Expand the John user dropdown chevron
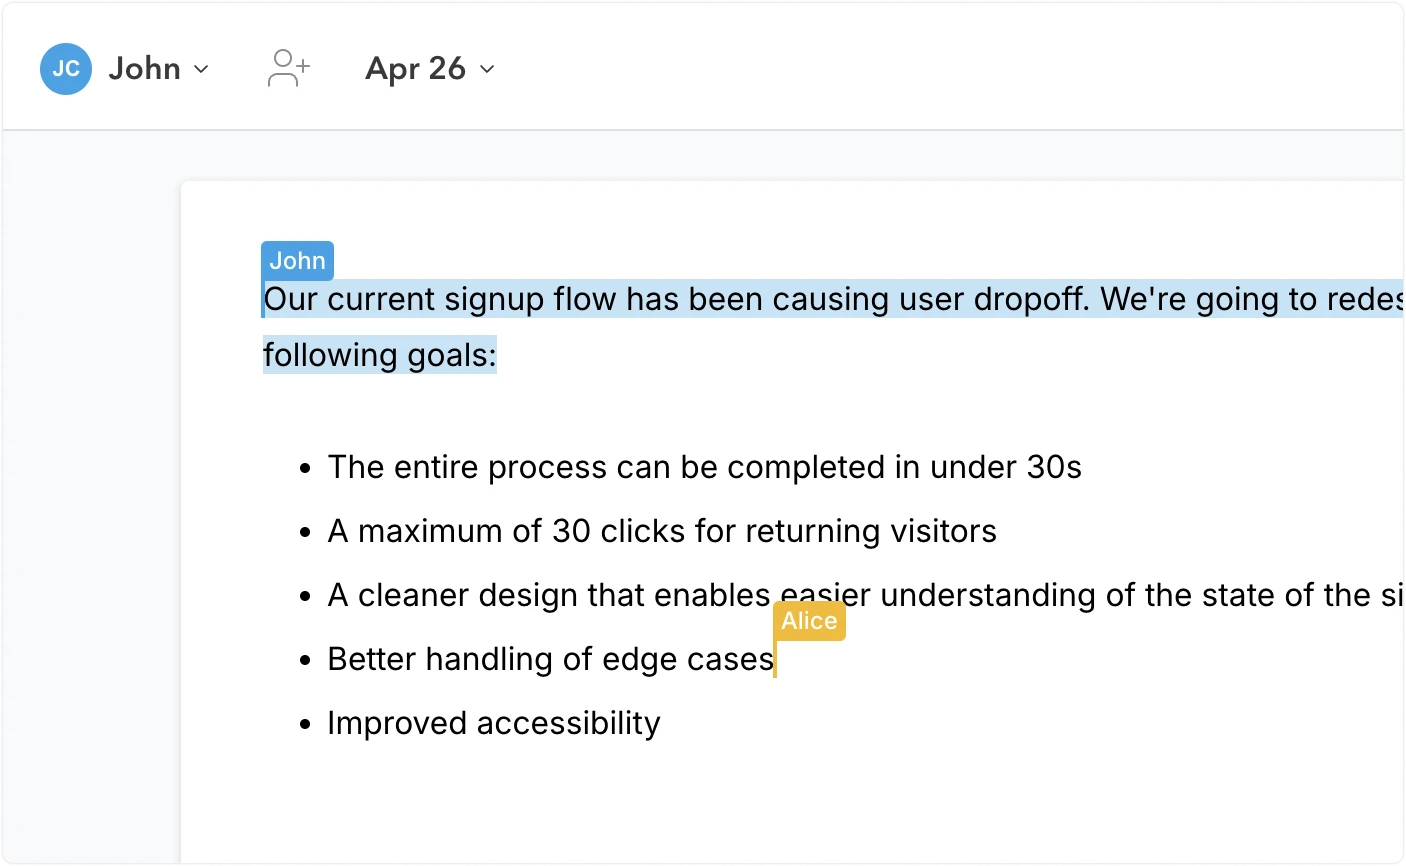This screenshot has width=1406, height=866. (201, 69)
